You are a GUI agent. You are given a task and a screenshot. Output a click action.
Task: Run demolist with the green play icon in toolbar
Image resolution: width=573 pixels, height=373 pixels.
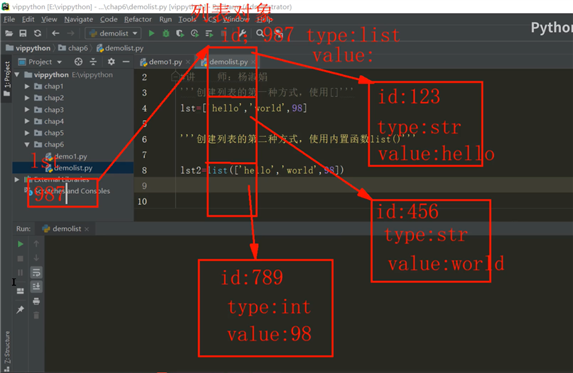(151, 34)
